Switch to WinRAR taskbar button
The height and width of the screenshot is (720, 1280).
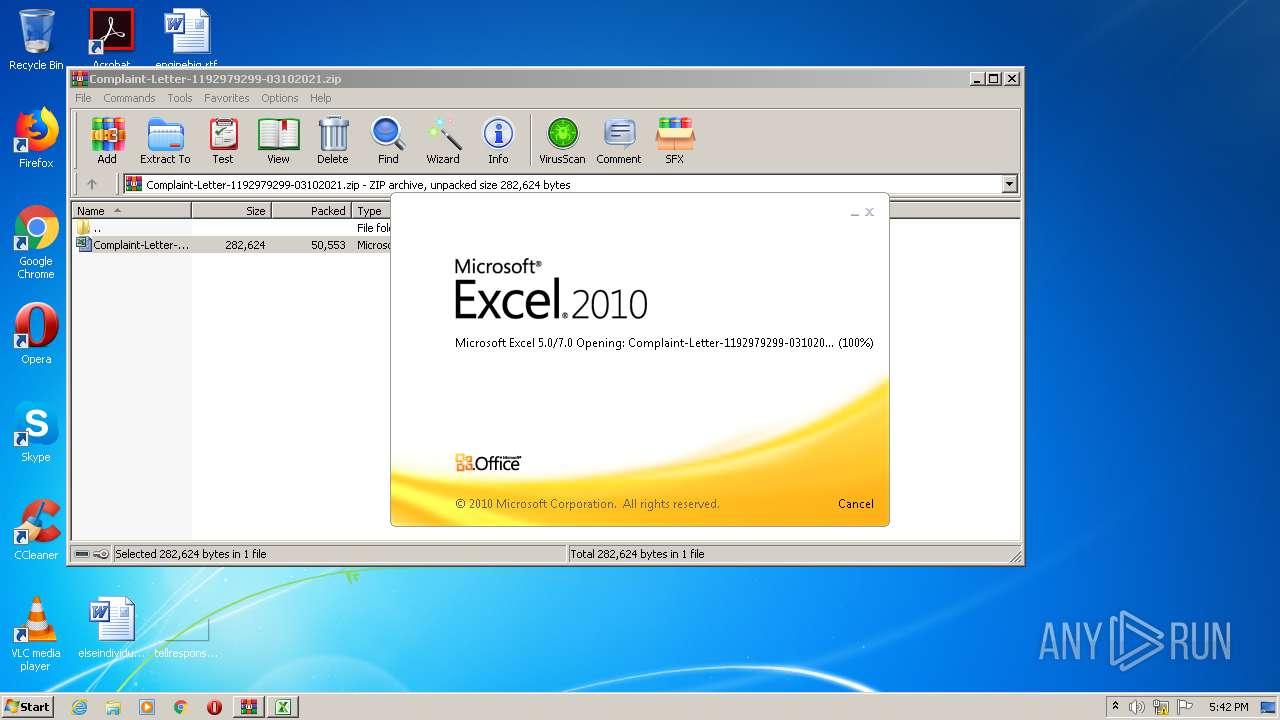tap(249, 707)
